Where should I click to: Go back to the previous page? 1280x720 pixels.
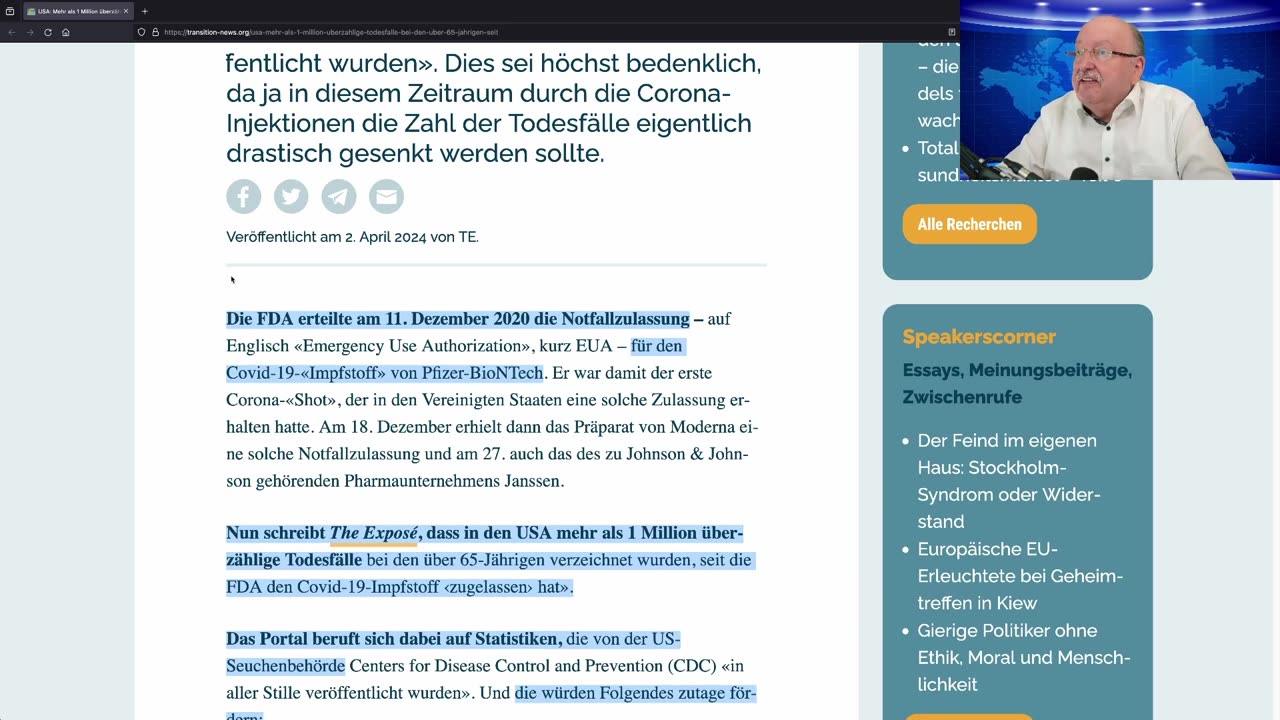pos(12,32)
